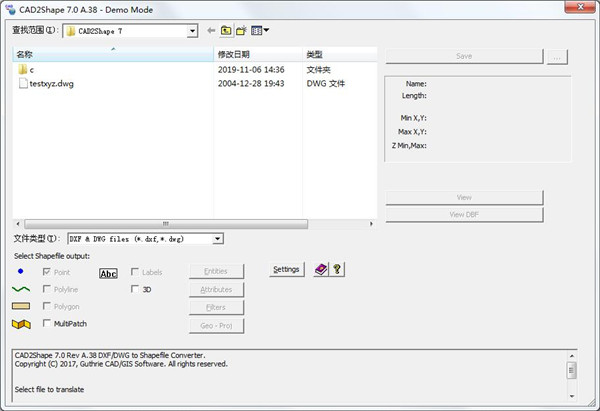
Task: Toggle the Polyline checkbox
Action: (x=47, y=289)
